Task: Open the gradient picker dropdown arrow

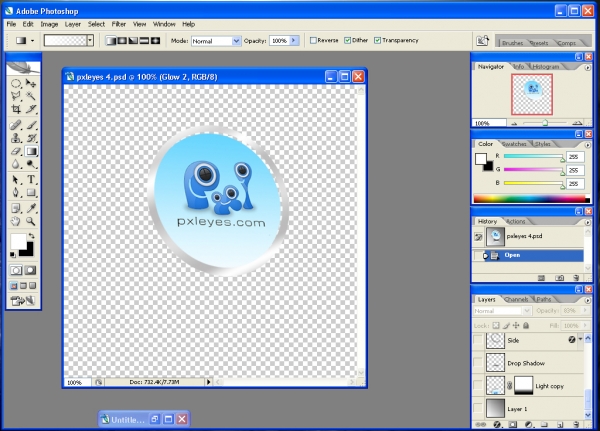Action: [x=90, y=41]
